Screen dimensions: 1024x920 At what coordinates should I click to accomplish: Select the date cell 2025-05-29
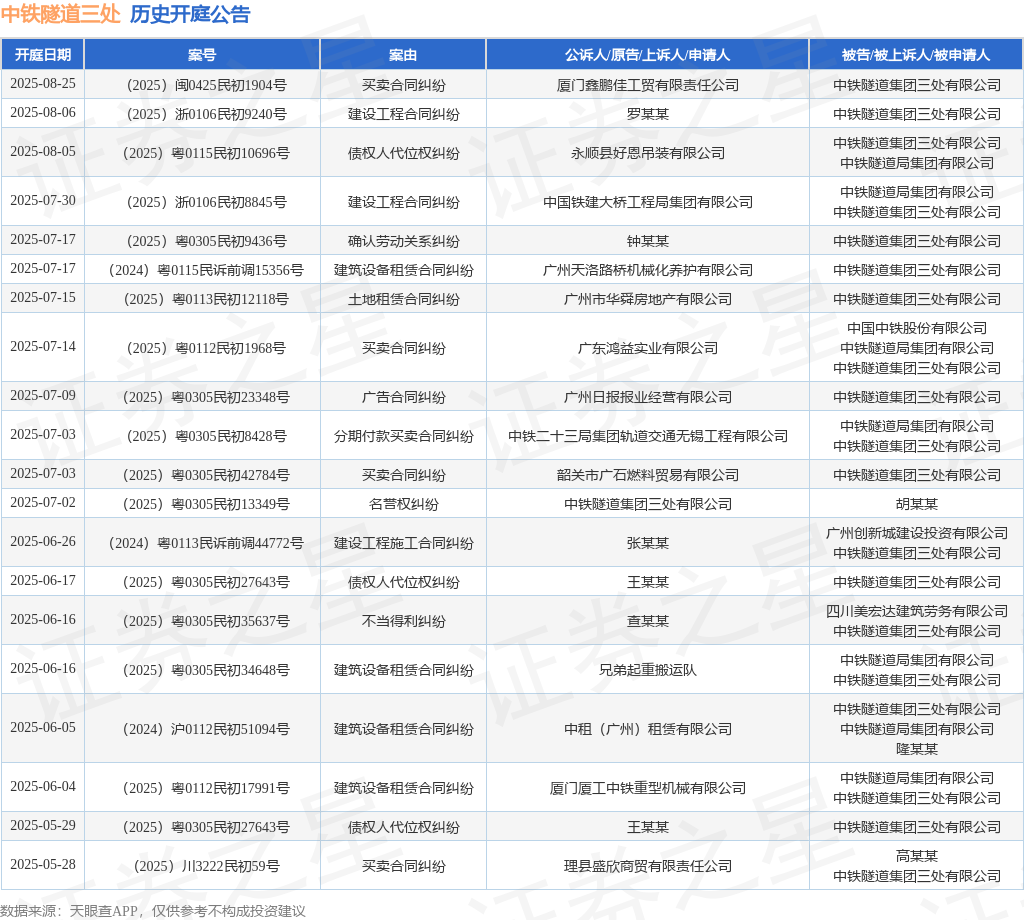pyautogui.click(x=43, y=826)
